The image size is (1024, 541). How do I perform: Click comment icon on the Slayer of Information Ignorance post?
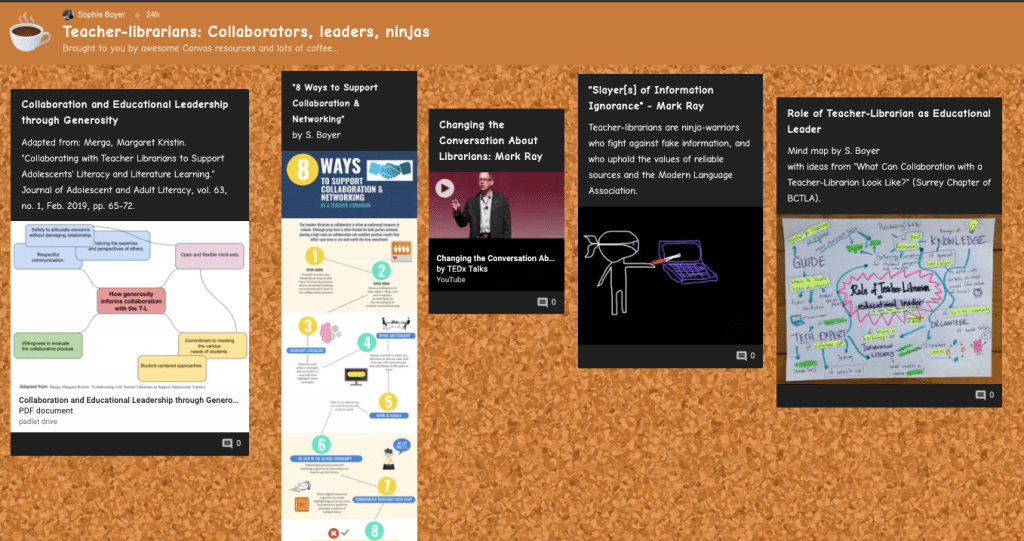(x=746, y=355)
